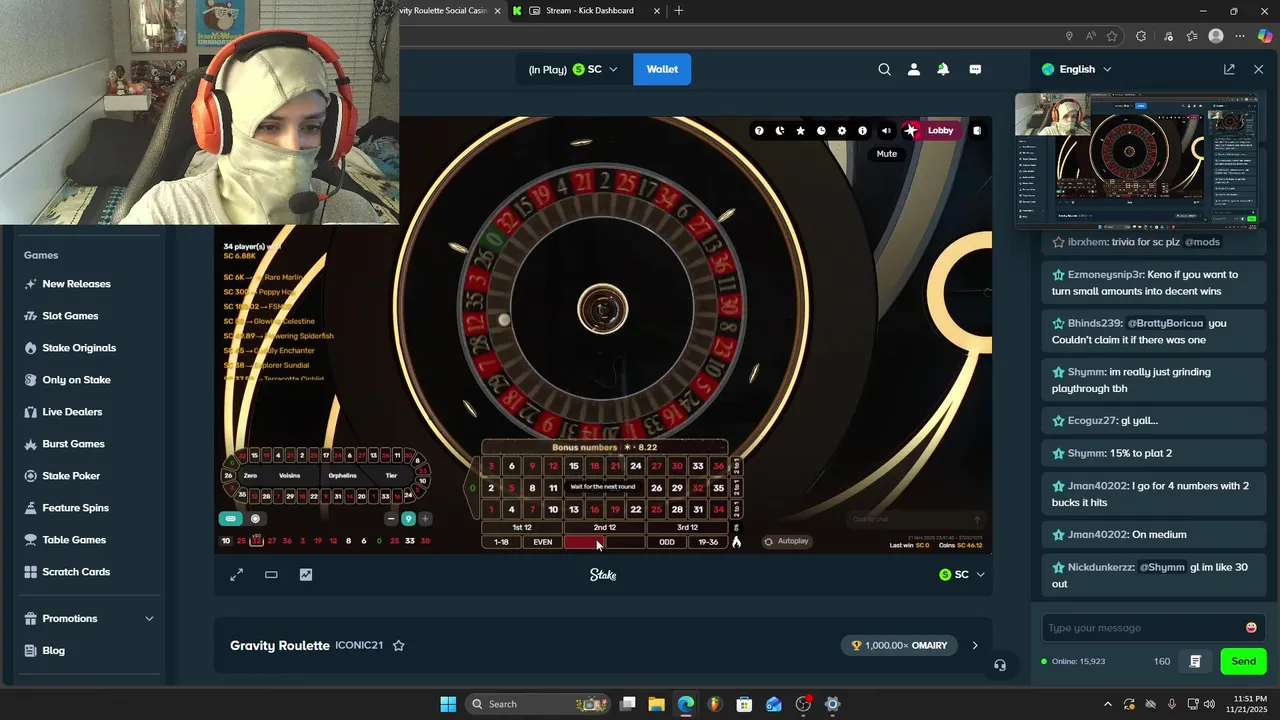Open the emoji picker in chat
The height and width of the screenshot is (720, 1280).
pos(1251,628)
